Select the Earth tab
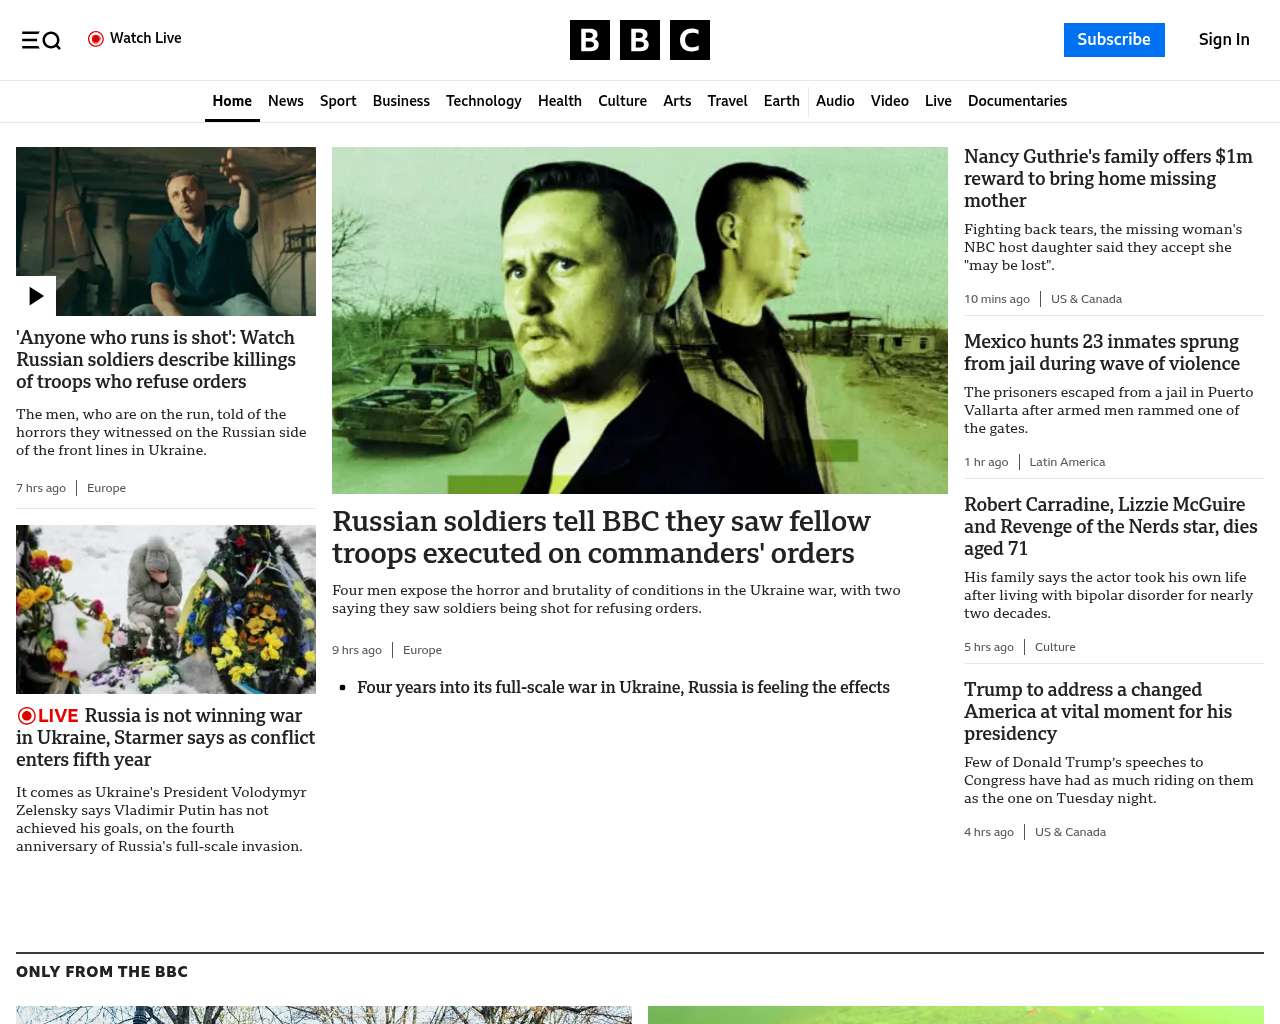 pyautogui.click(x=782, y=101)
